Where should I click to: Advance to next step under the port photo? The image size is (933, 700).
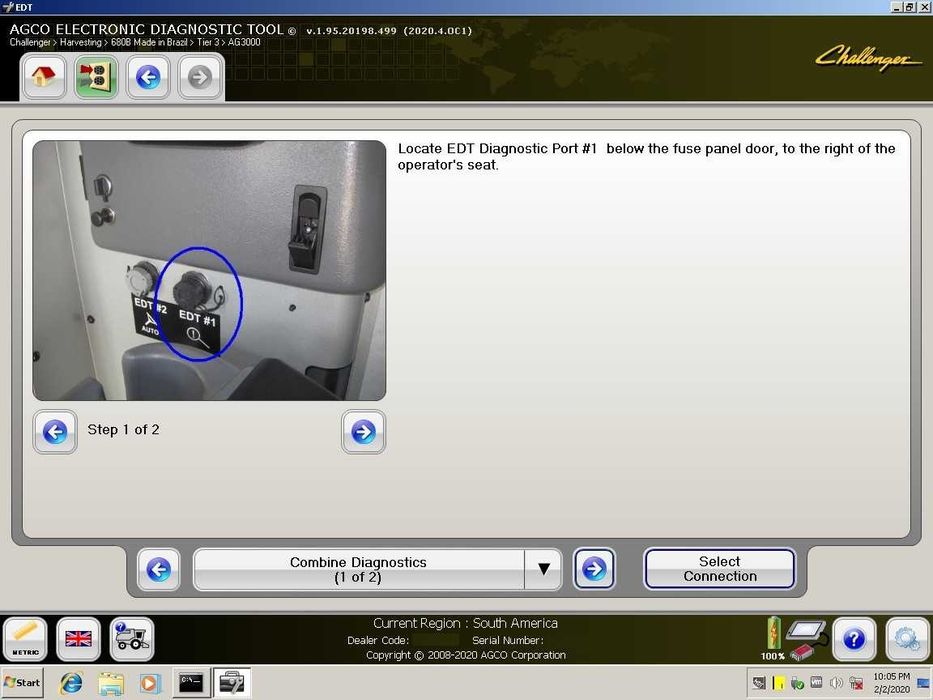pyautogui.click(x=364, y=432)
